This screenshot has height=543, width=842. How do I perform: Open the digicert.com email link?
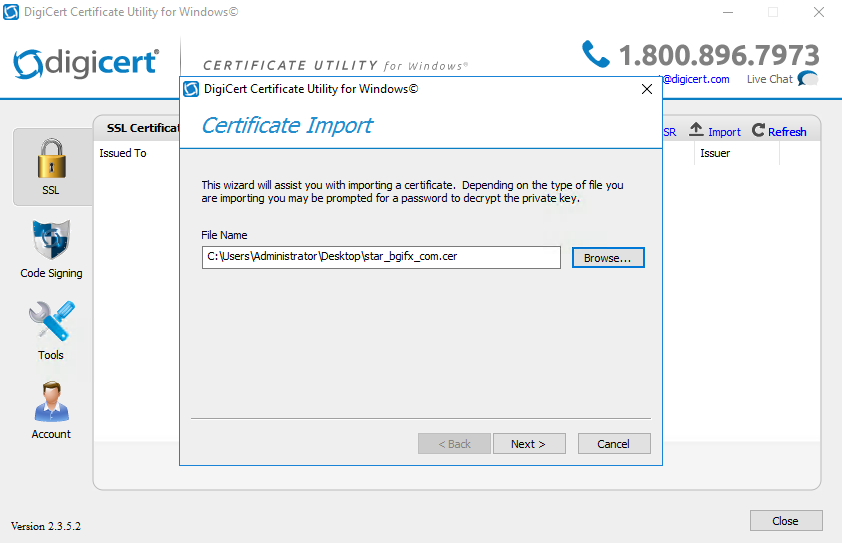coord(696,79)
